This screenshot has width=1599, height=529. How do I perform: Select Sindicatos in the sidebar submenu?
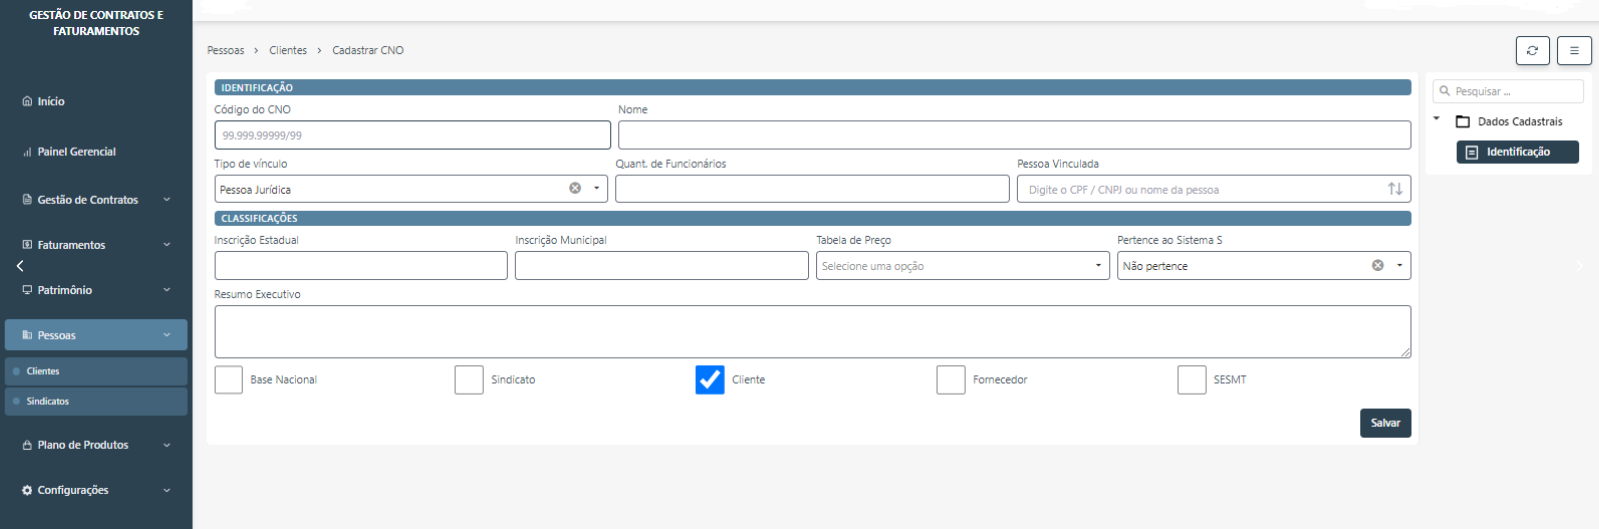click(48, 401)
